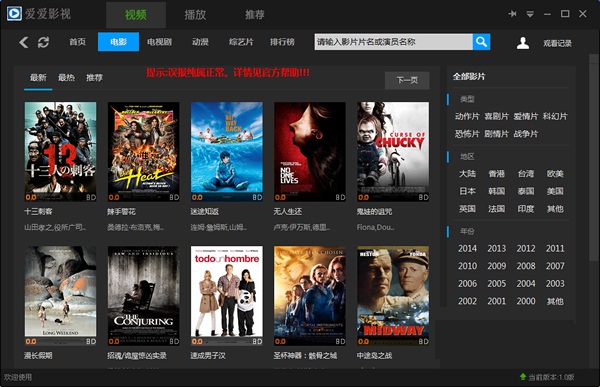This screenshot has height=387, width=600.
Task: Filter region by 香港
Action: (x=497, y=174)
